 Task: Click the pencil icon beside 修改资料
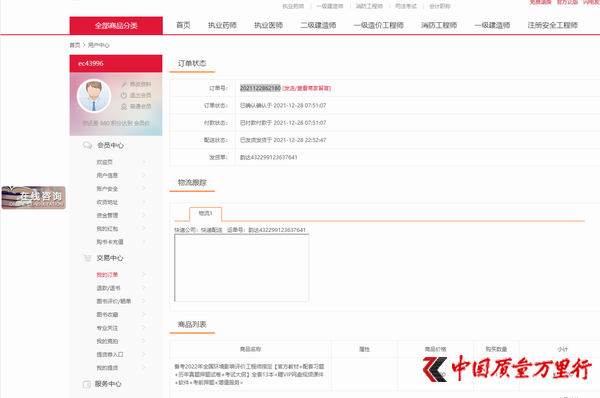coord(124,84)
